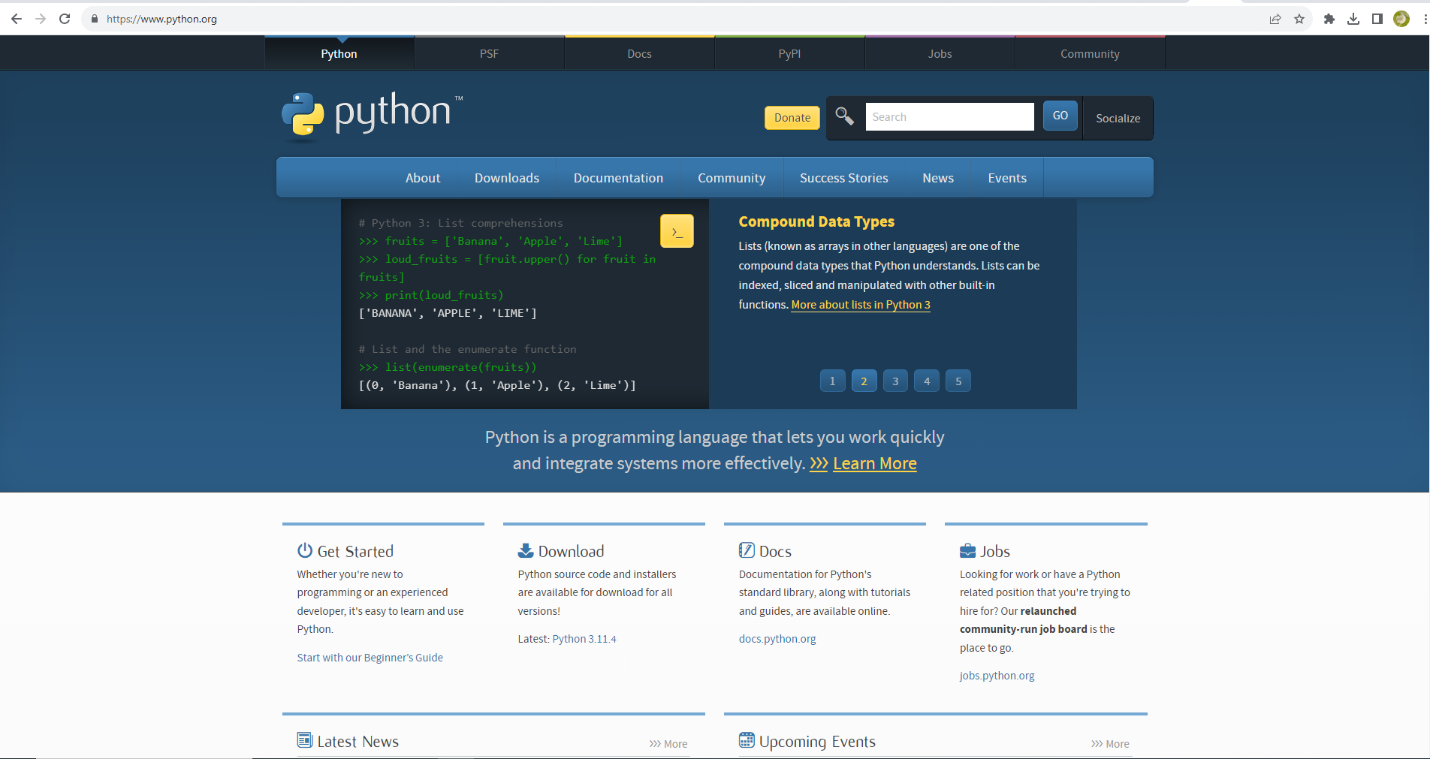Show slide 1 in the code carousel
1430x759 pixels.
[x=832, y=381]
